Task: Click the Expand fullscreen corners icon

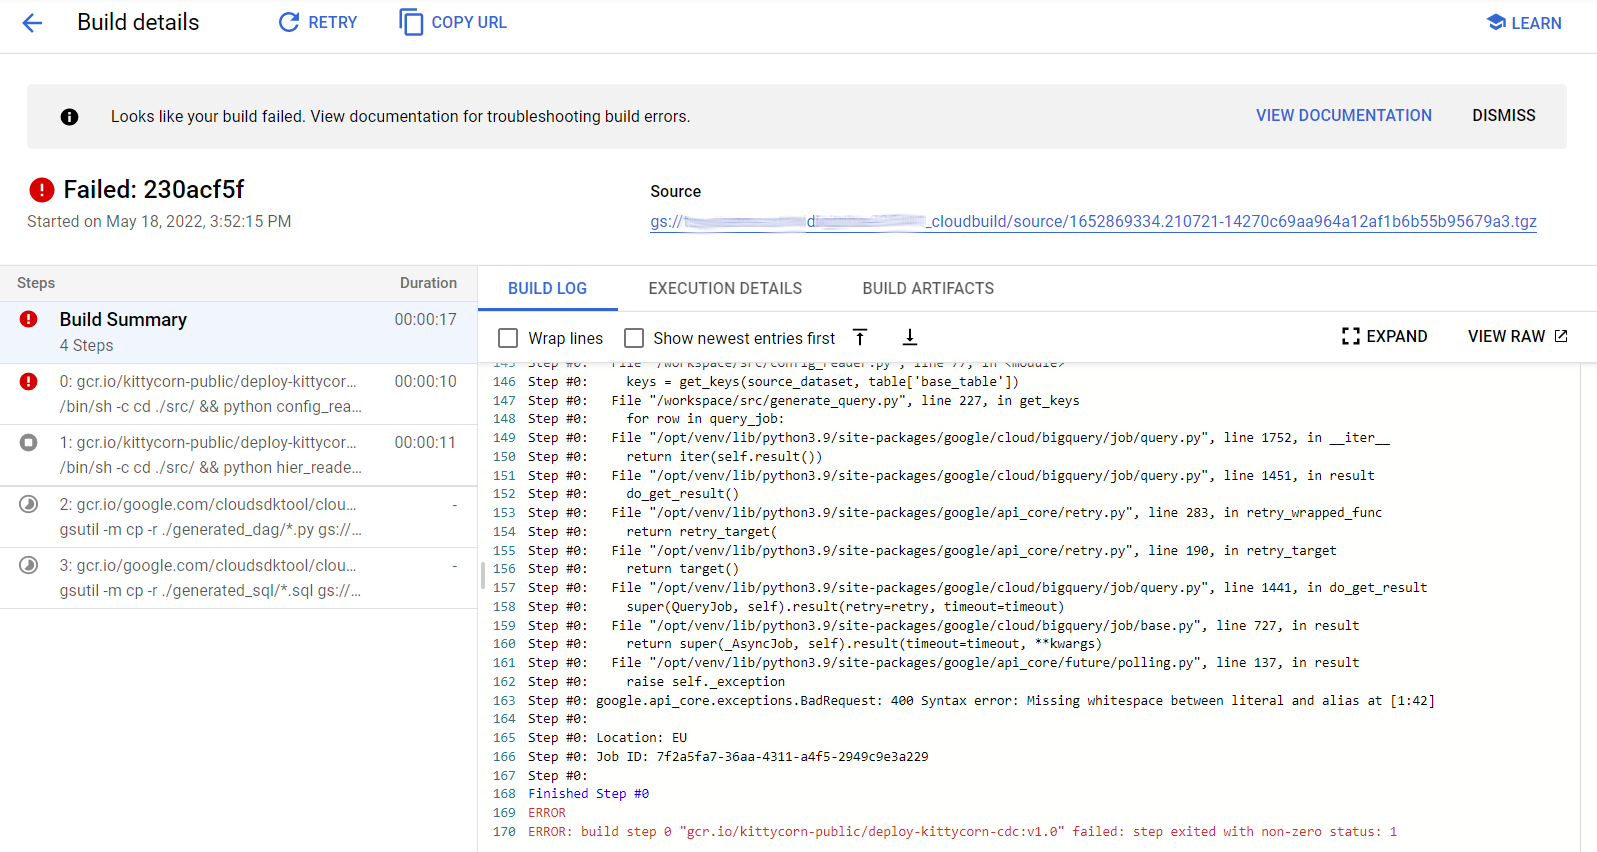Action: click(1351, 336)
